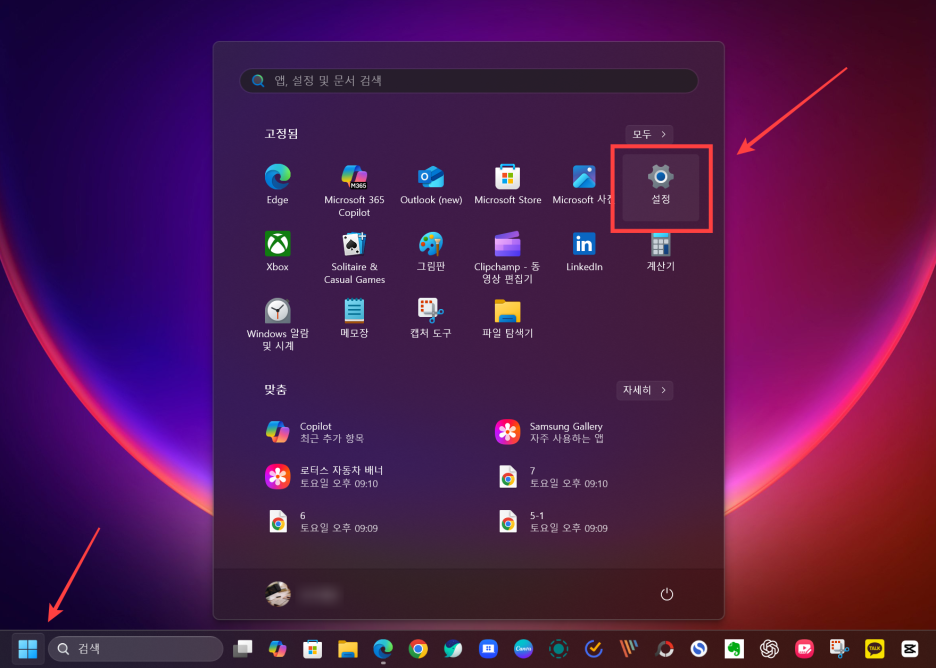This screenshot has width=936, height=668.
Task: Show more recommendations with 자세히 button
Action: point(644,390)
